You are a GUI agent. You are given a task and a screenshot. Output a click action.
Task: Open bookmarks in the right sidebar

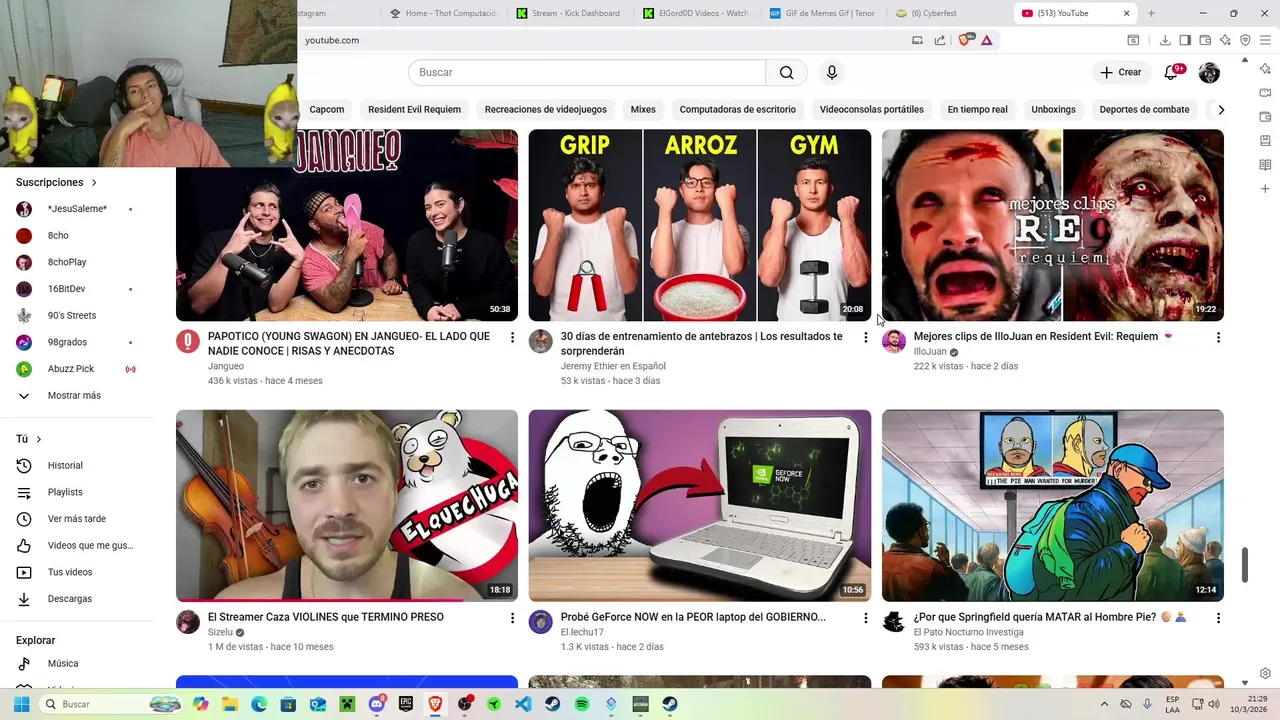1265,141
